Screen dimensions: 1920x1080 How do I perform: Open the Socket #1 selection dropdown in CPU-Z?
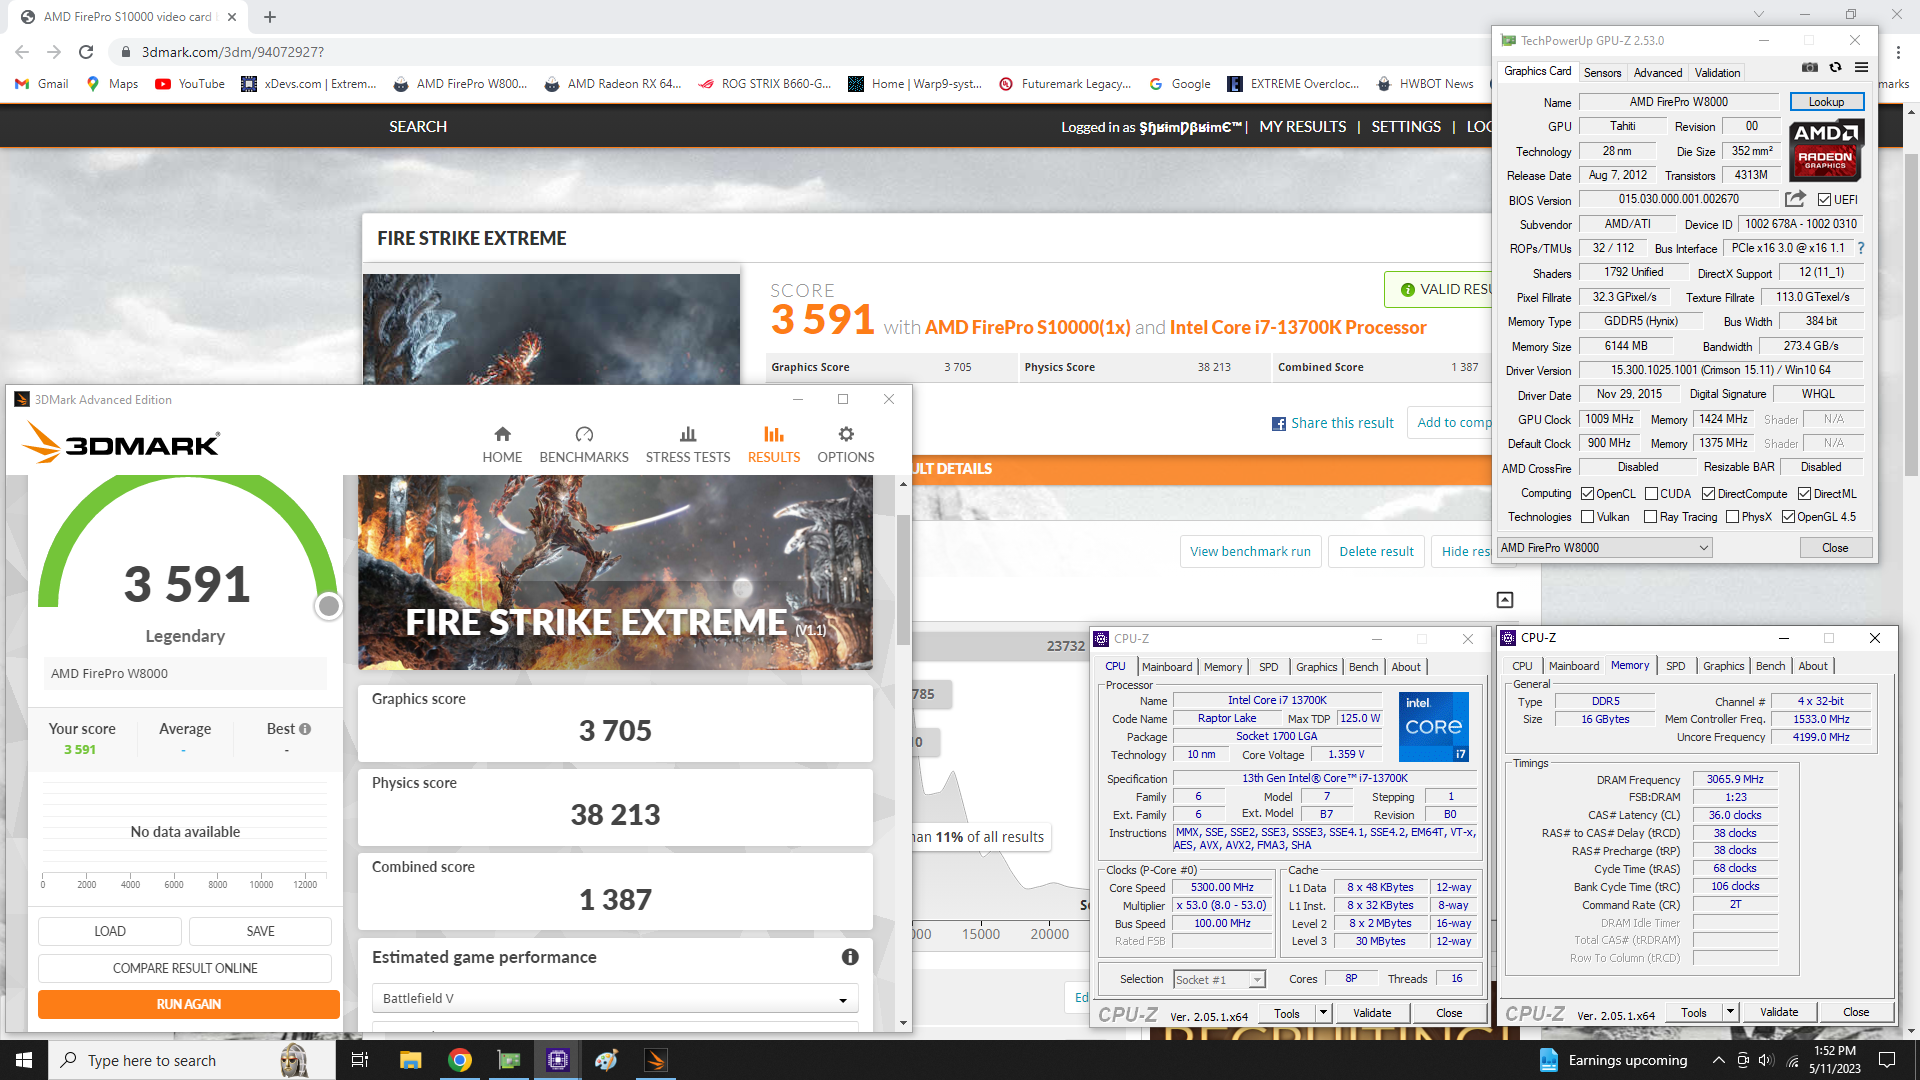[x=1219, y=980]
